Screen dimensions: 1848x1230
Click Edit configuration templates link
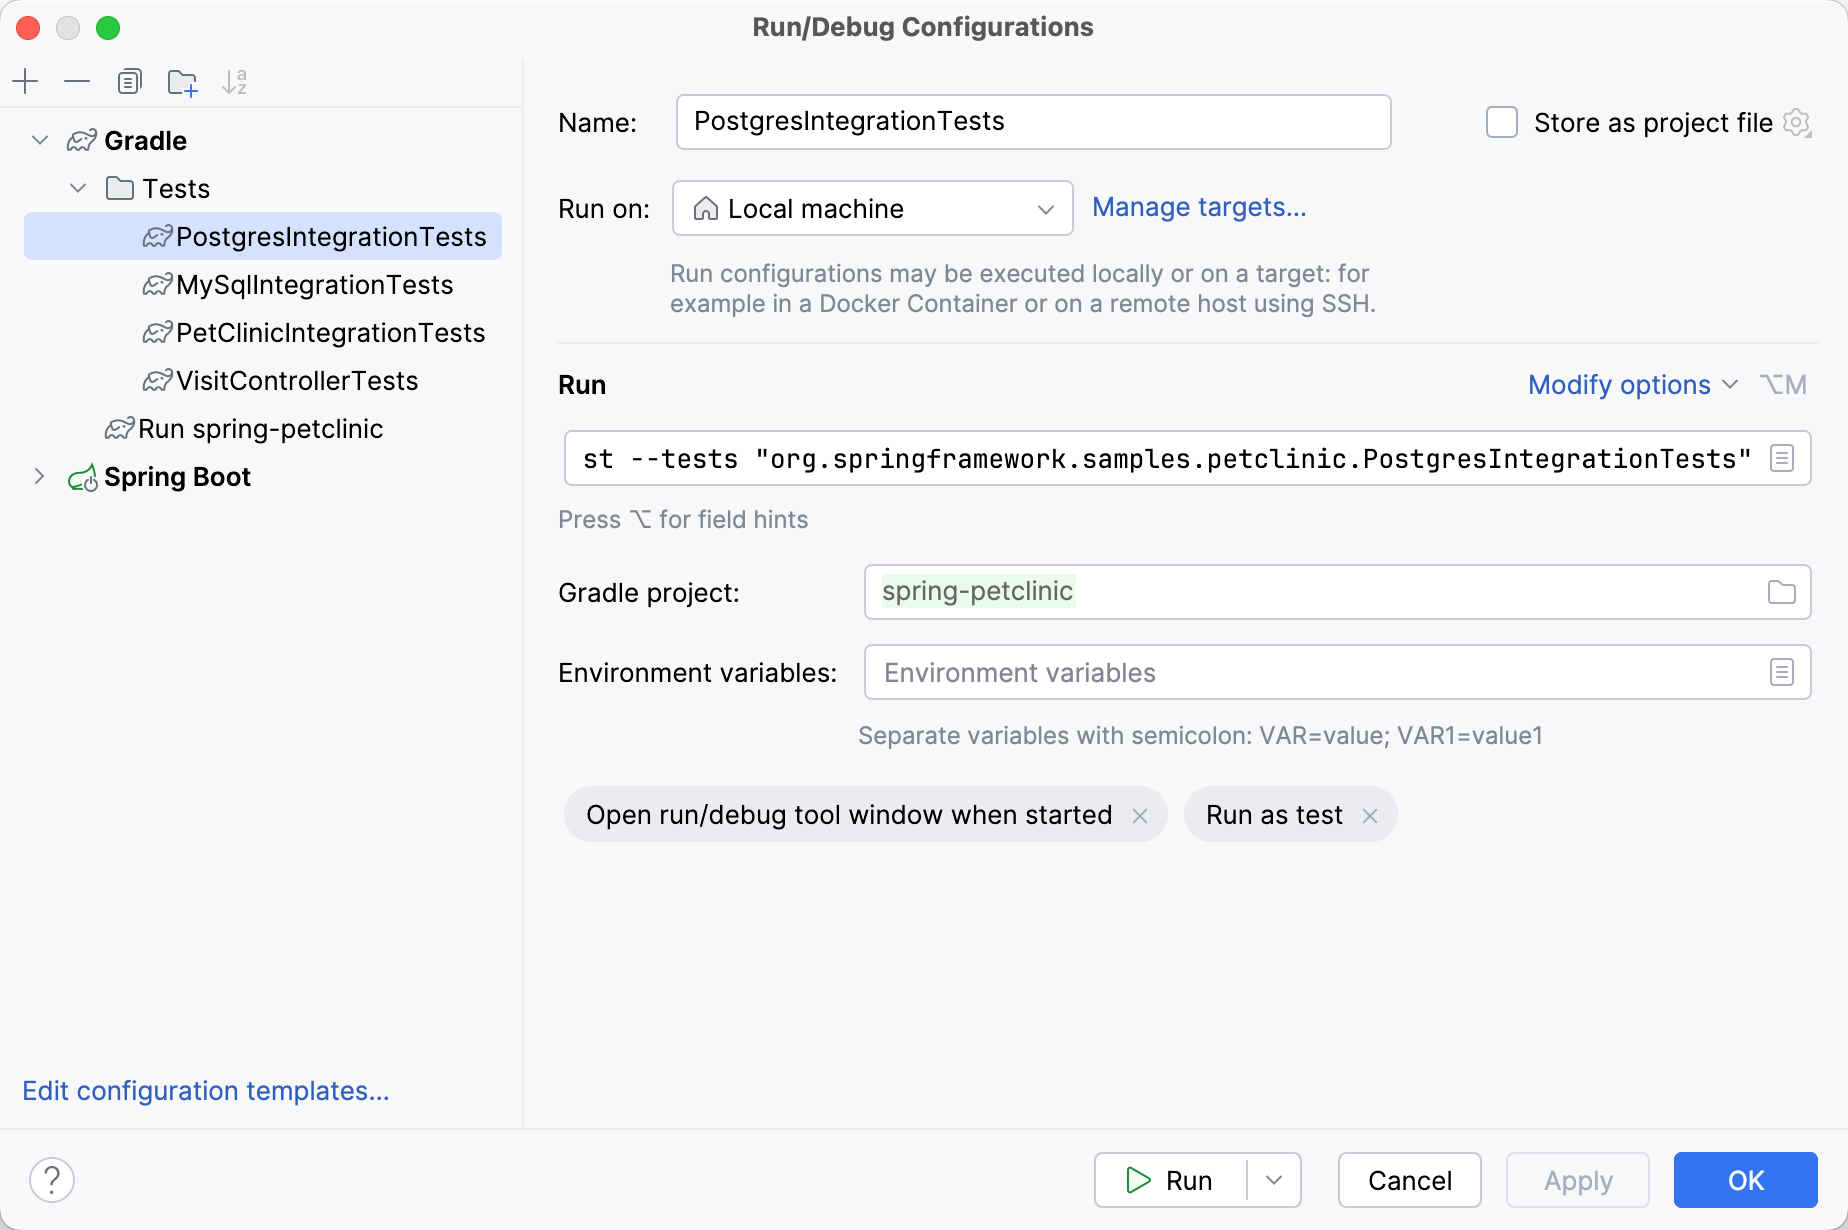click(x=206, y=1090)
